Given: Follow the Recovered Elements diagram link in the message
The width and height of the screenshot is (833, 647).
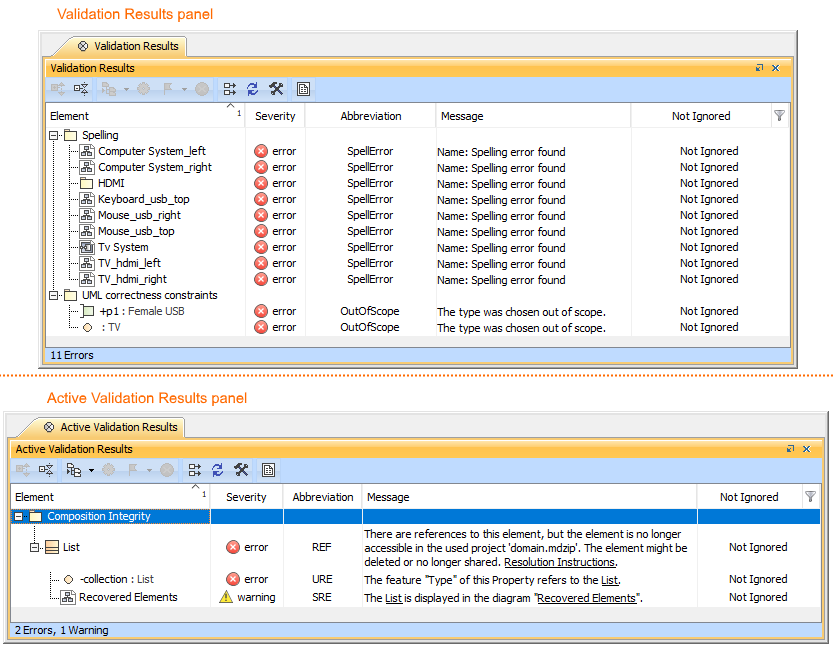Looking at the screenshot, I should pos(586,598).
